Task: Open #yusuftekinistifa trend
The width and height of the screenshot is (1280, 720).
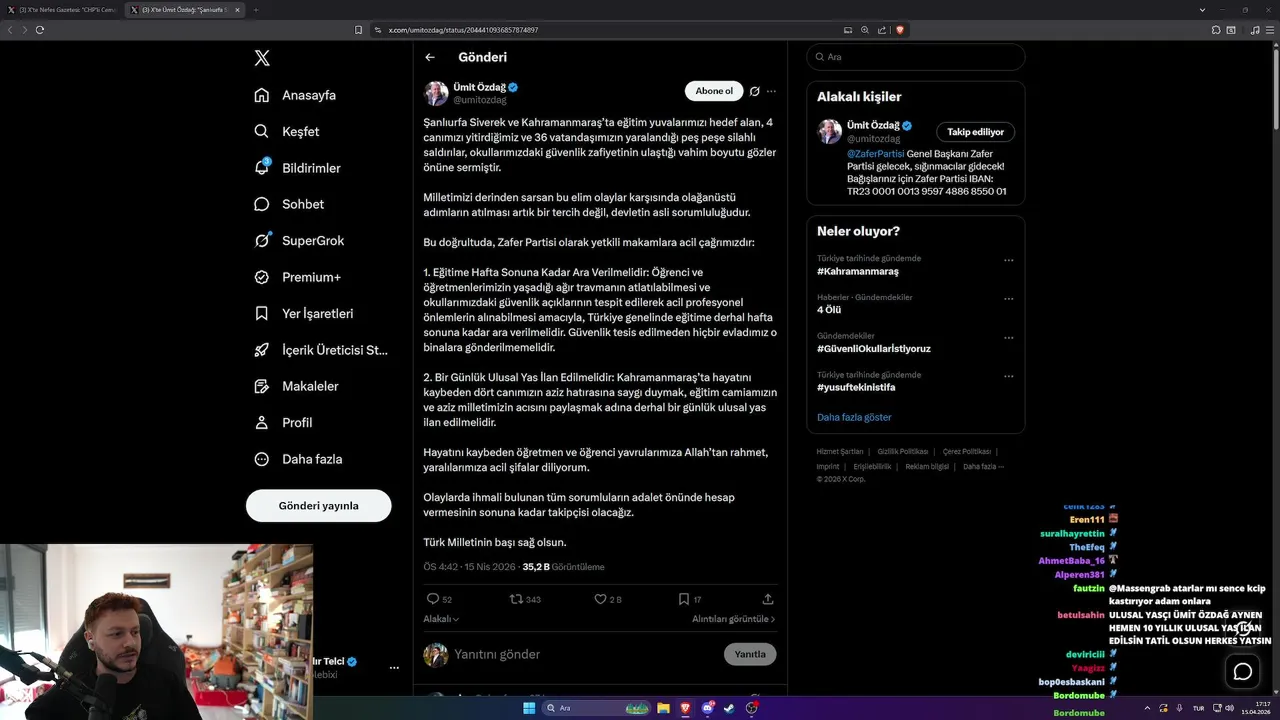Action: (856, 387)
